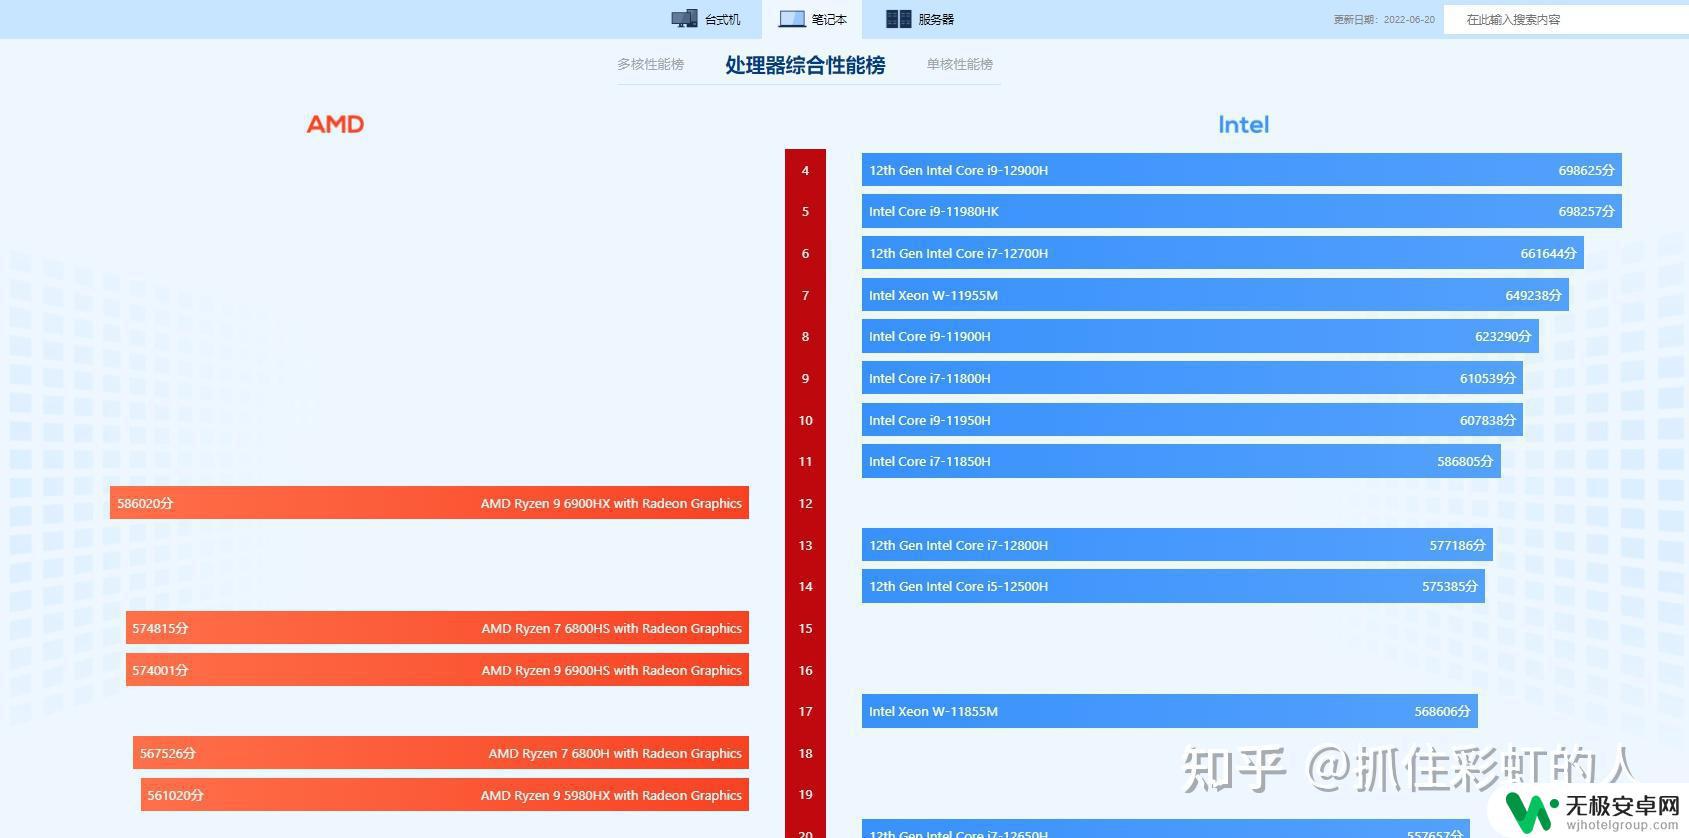Click the Core i5-12500H entry
Viewport: 1689px width, 838px height.
[x=1173, y=586]
